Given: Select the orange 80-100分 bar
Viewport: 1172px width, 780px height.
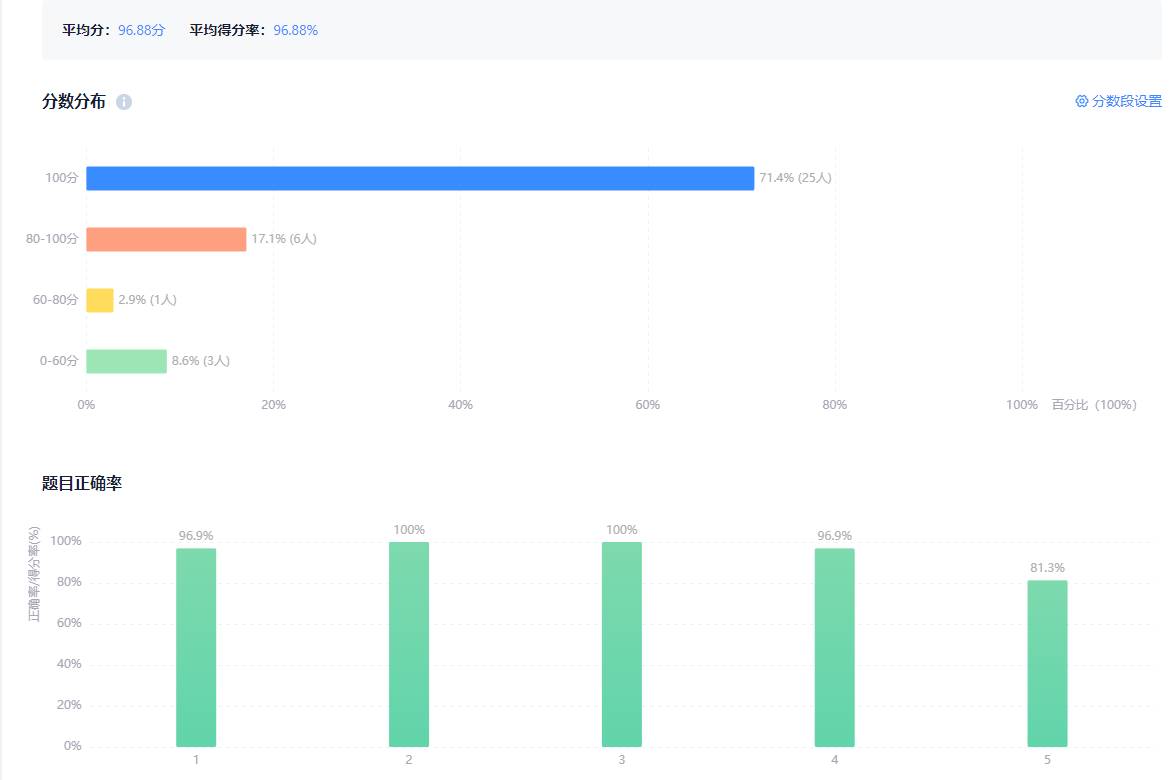Looking at the screenshot, I should 166,239.
